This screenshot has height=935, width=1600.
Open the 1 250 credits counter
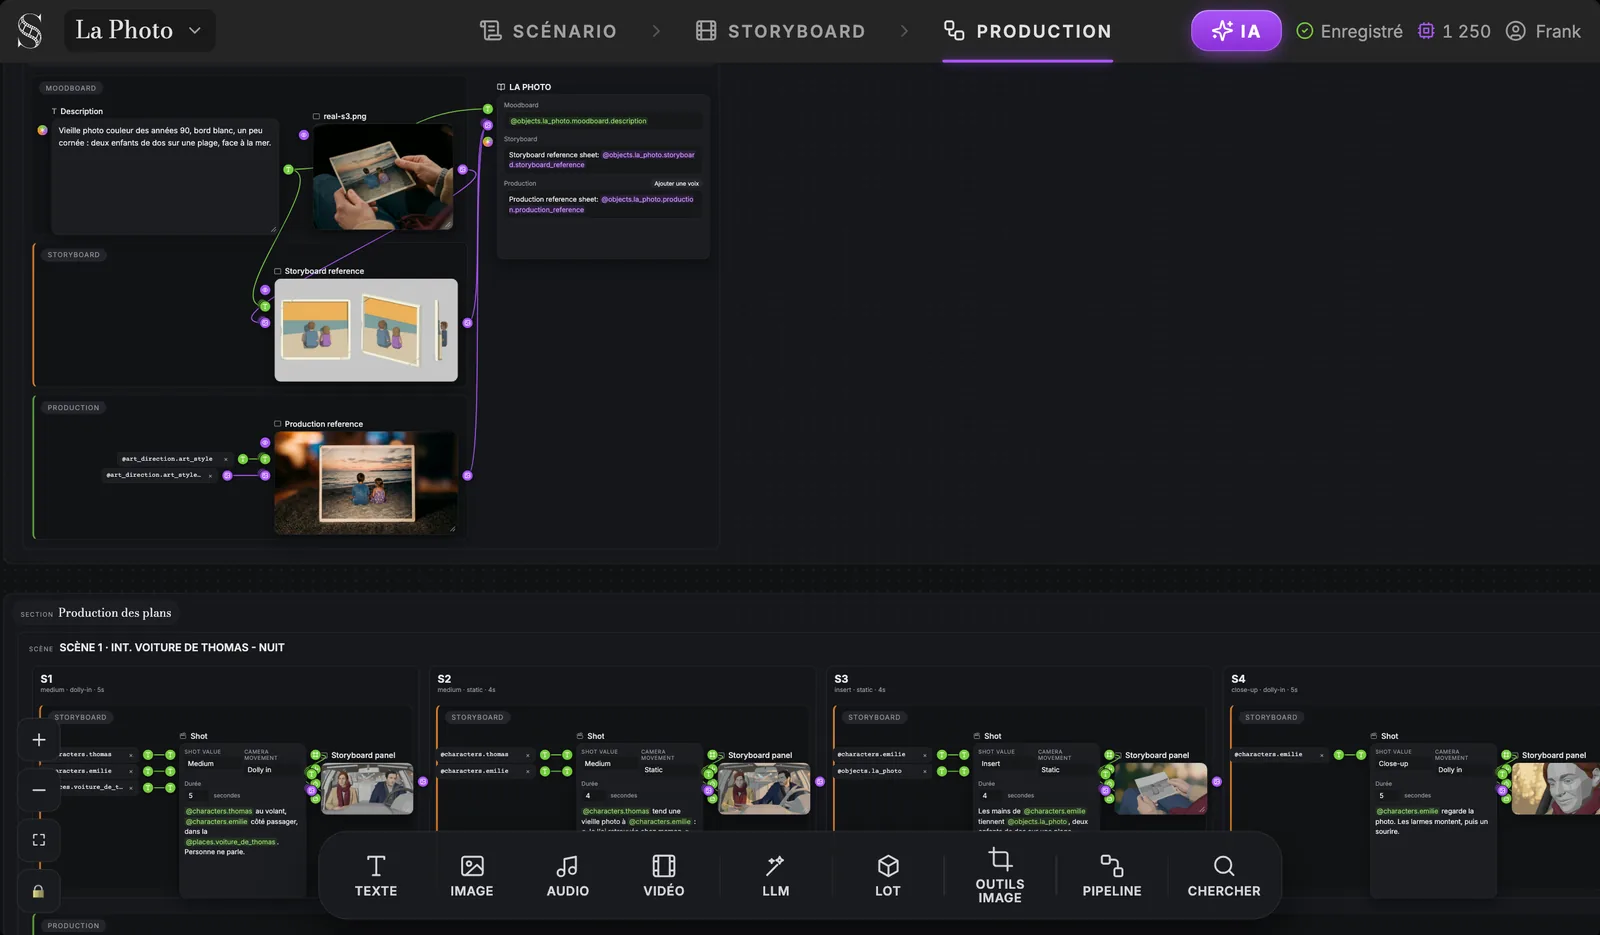[1454, 31]
